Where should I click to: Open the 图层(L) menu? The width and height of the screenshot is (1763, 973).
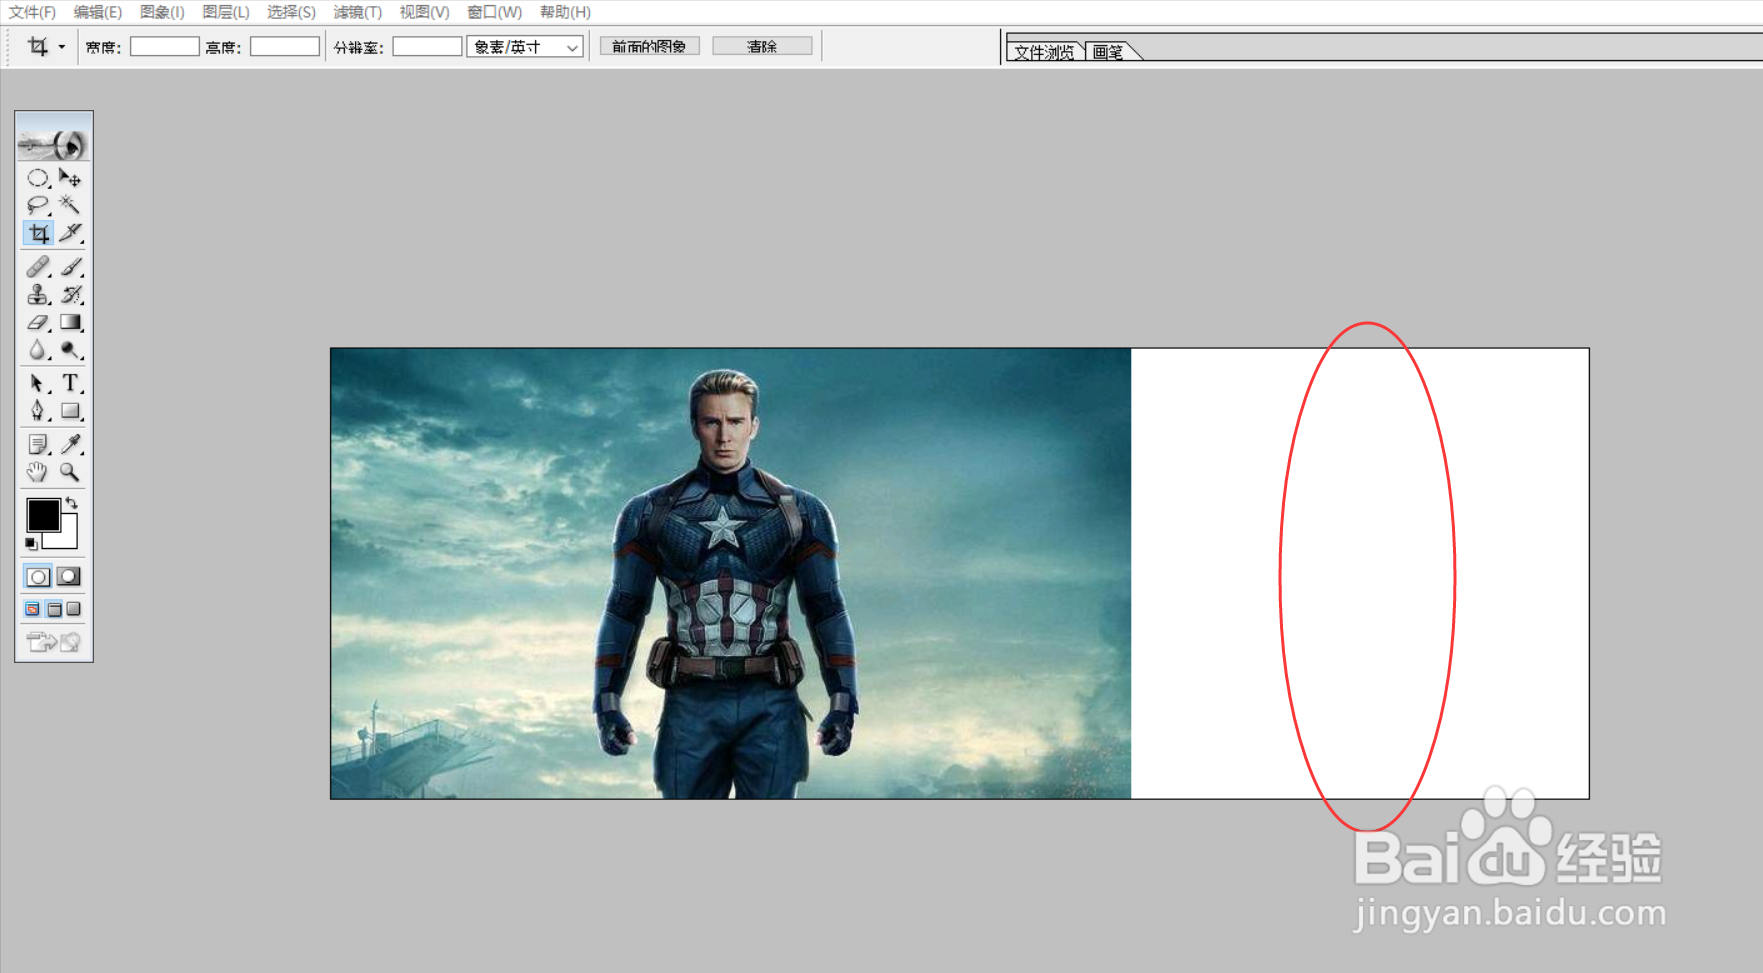[x=225, y=12]
